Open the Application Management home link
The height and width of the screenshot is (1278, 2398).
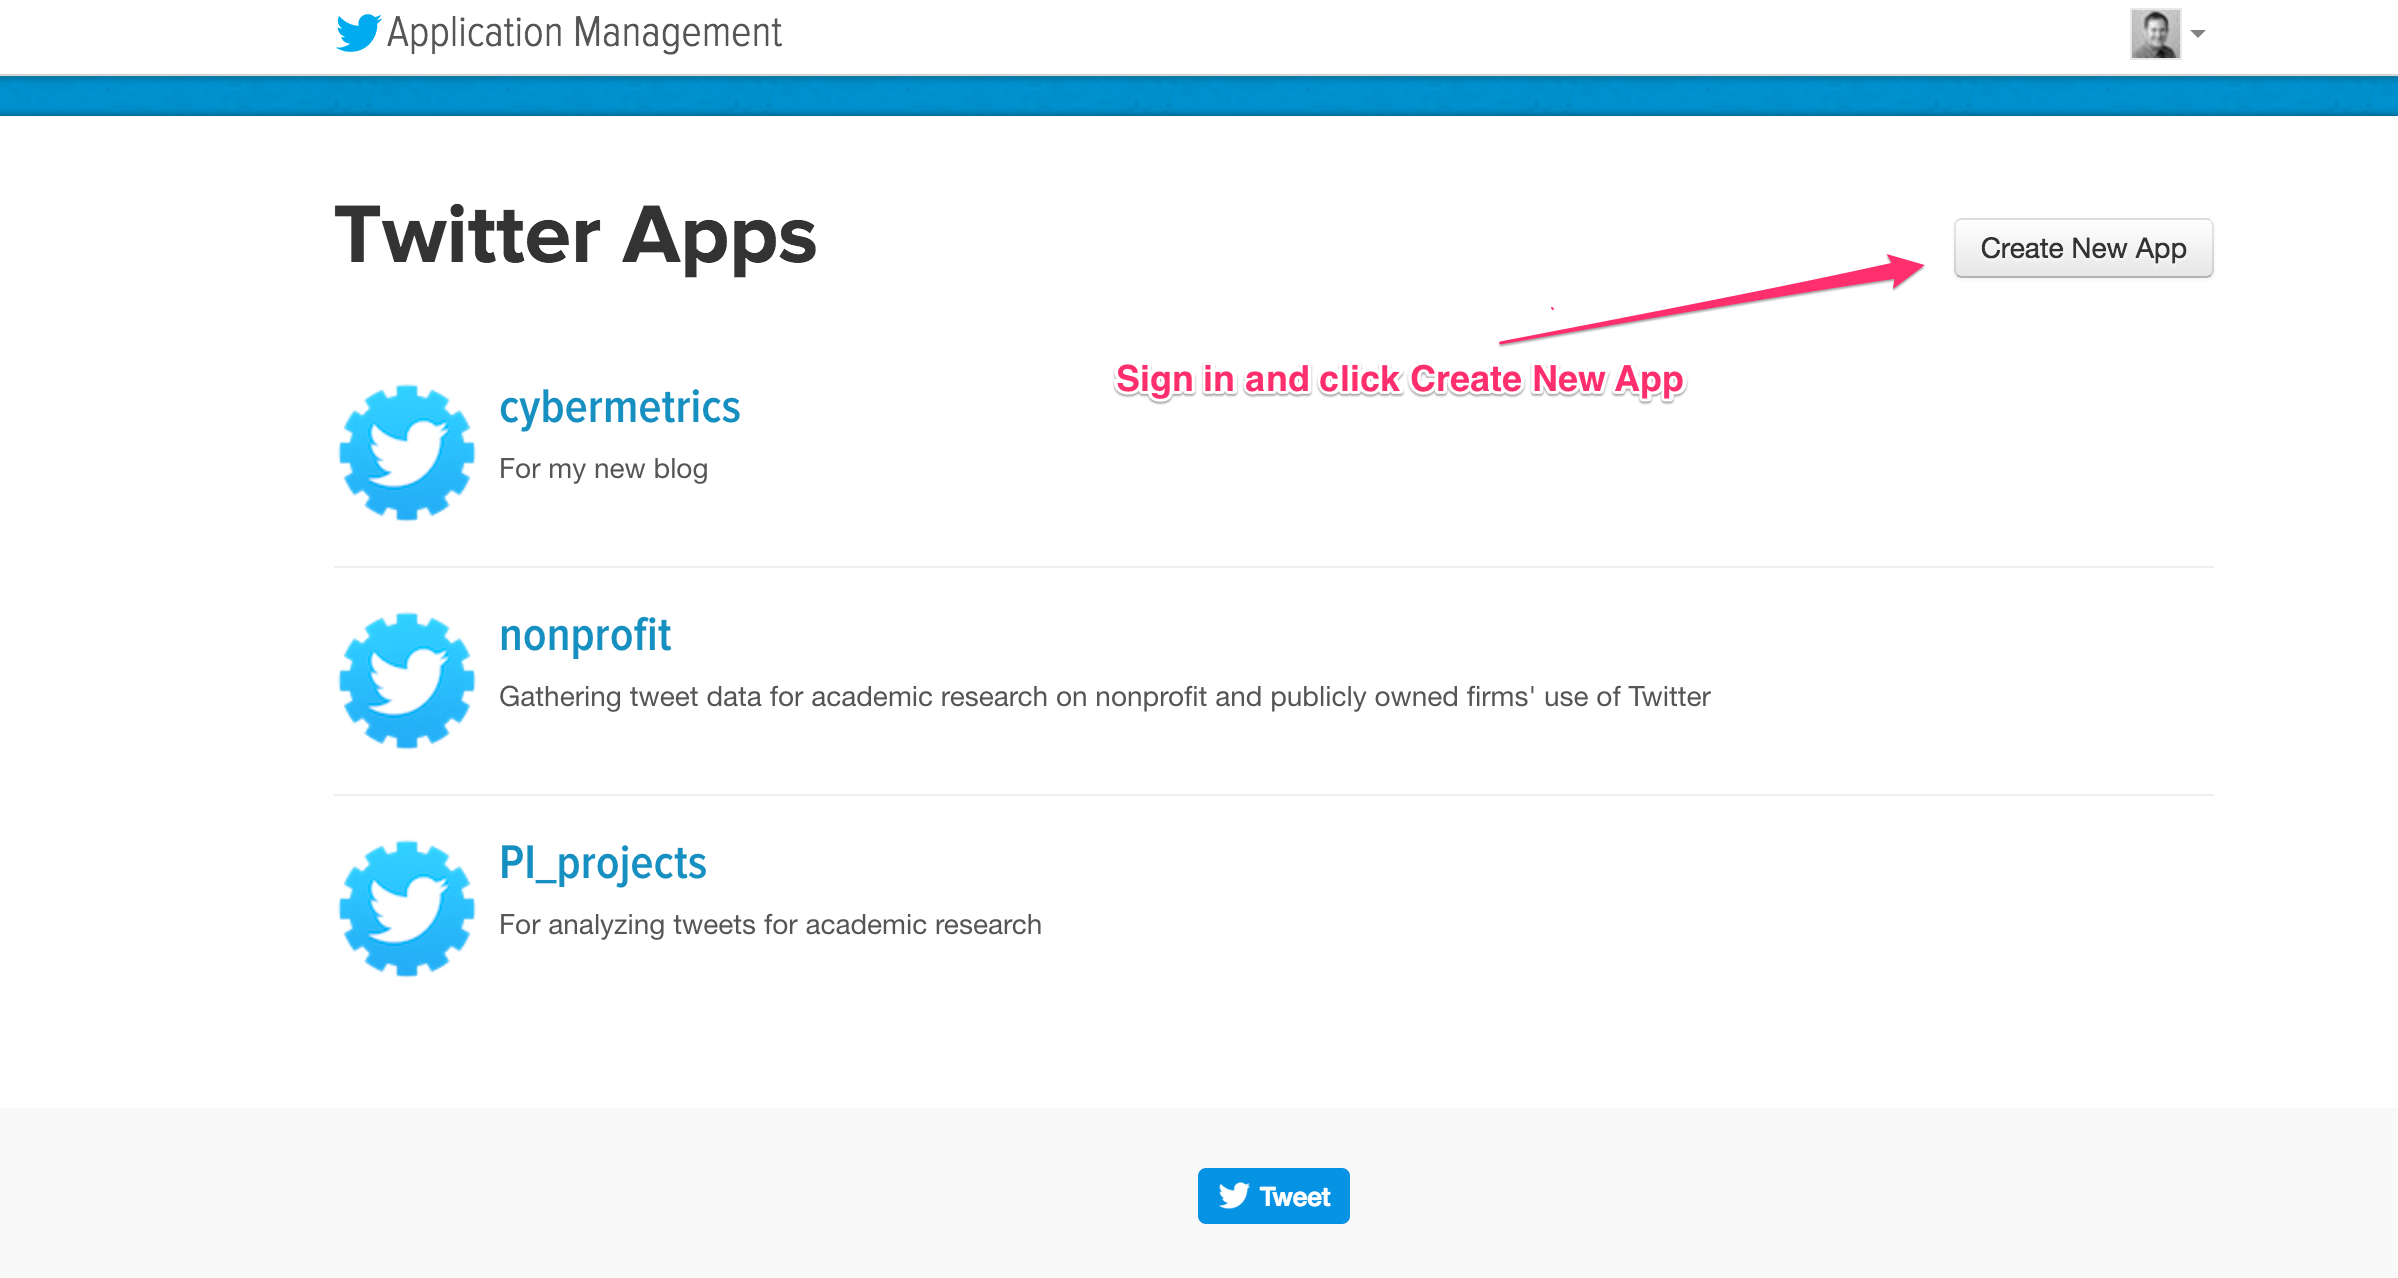tap(584, 33)
